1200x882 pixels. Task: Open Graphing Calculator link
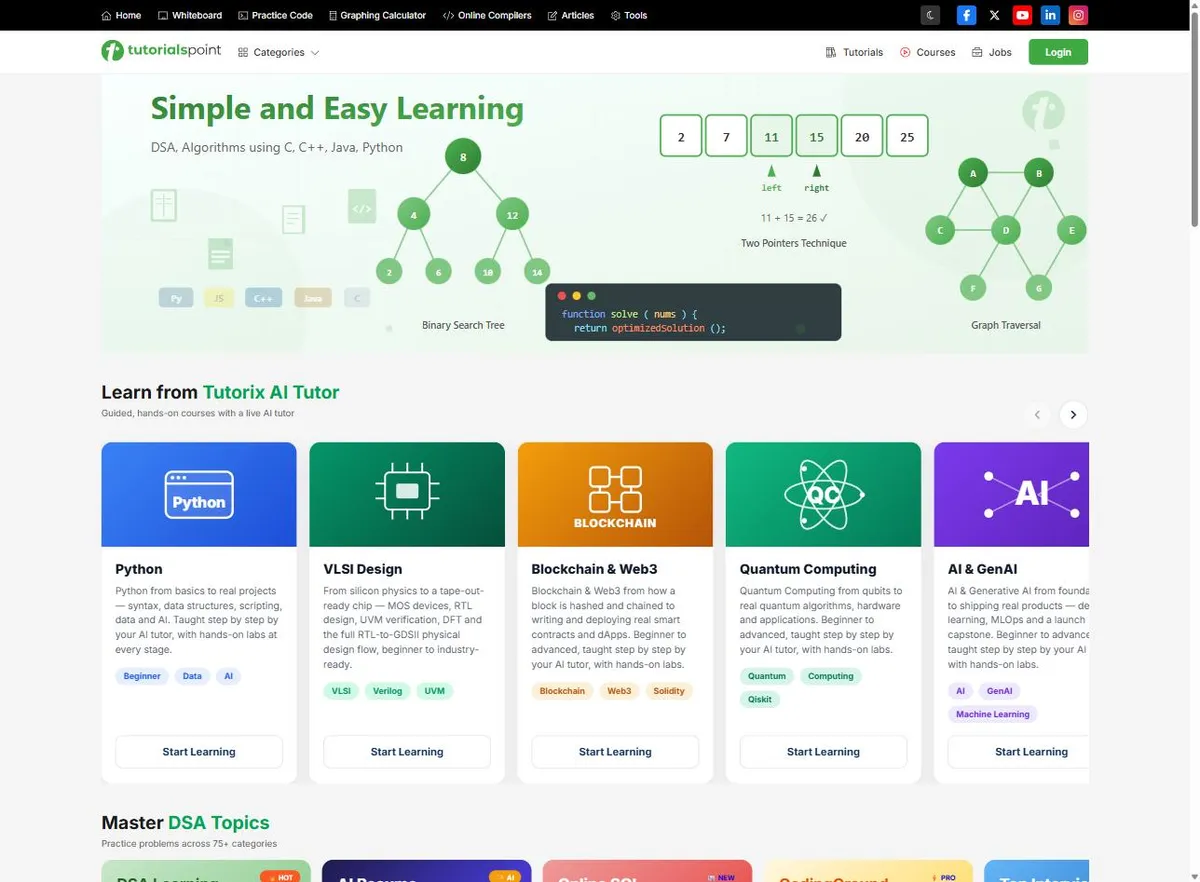(376, 15)
